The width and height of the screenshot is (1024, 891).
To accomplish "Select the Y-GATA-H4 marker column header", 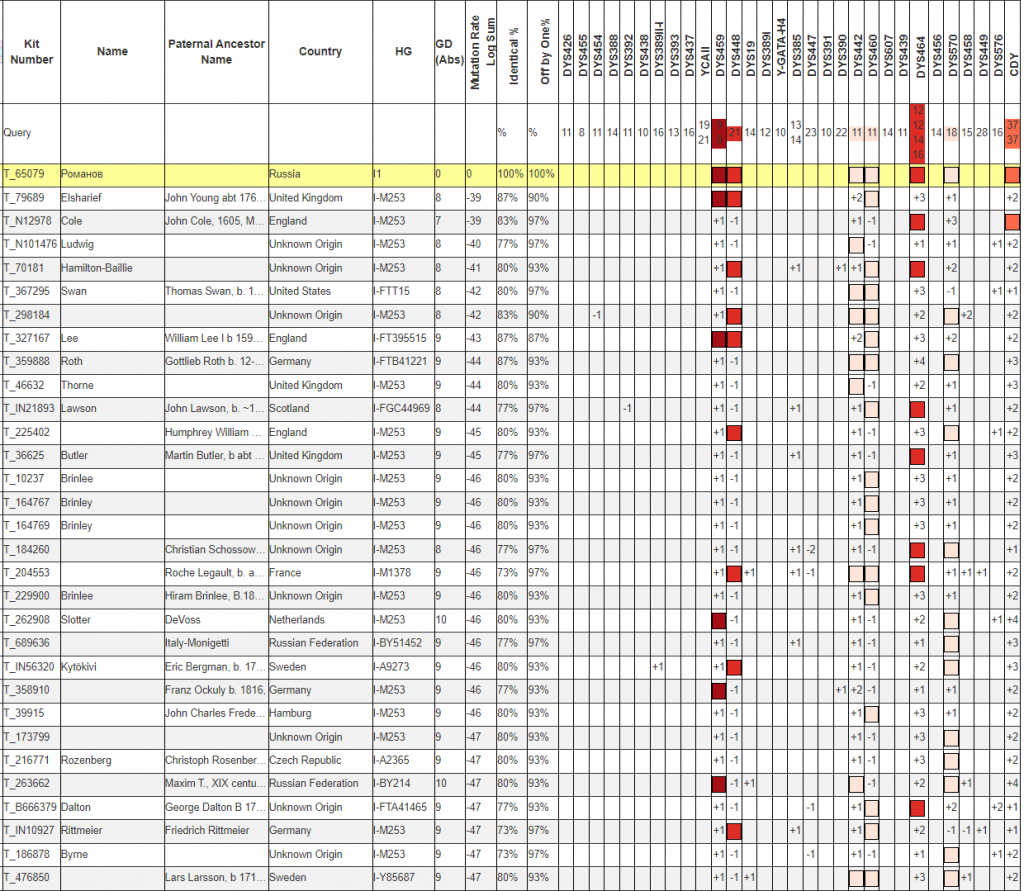I will (x=781, y=52).
